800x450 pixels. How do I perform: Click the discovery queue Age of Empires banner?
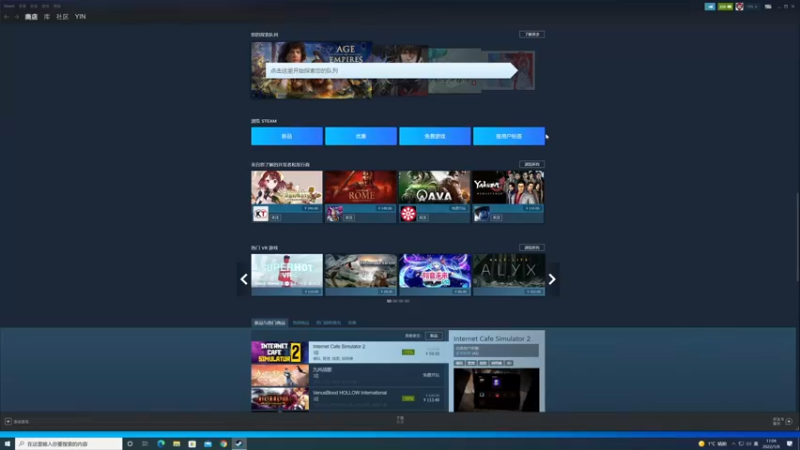point(311,70)
